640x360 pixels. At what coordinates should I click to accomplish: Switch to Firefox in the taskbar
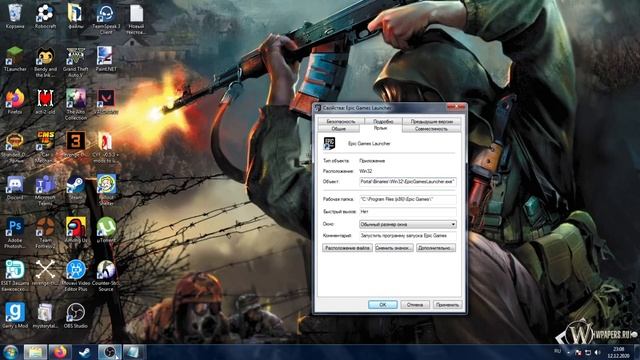coord(60,352)
